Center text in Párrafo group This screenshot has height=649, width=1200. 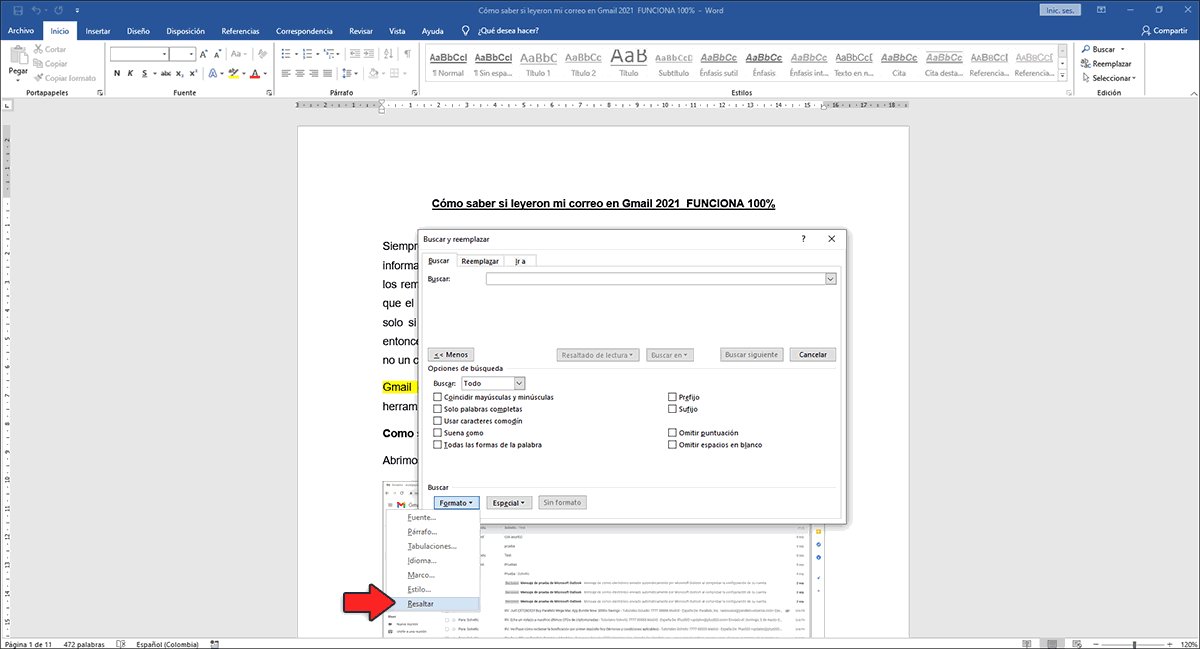(x=299, y=73)
